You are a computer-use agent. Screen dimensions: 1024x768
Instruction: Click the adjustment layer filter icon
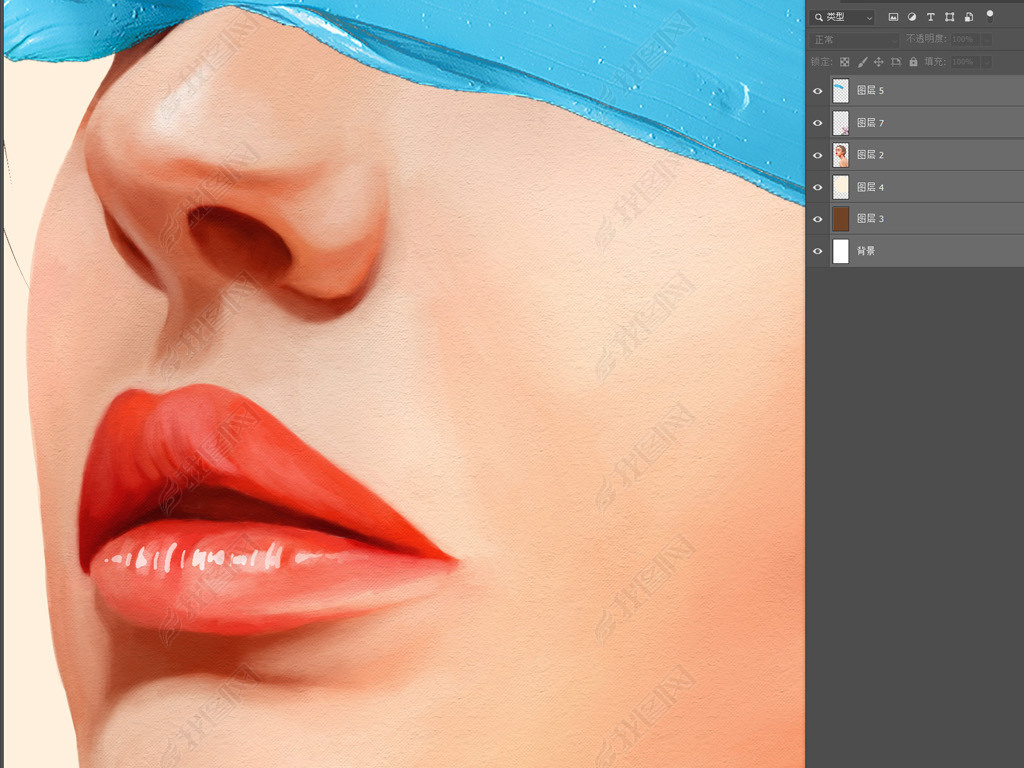[912, 17]
